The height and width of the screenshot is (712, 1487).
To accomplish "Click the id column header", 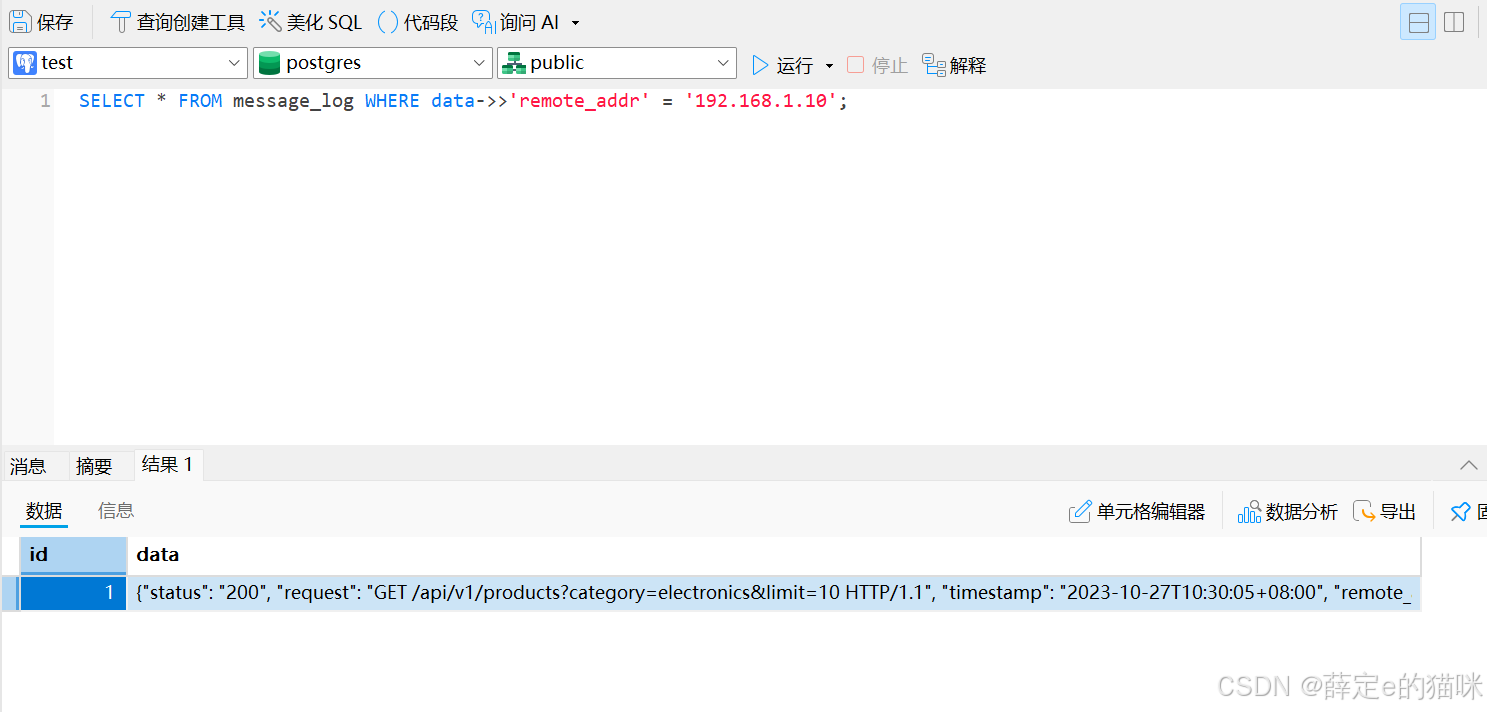I will coord(73,555).
